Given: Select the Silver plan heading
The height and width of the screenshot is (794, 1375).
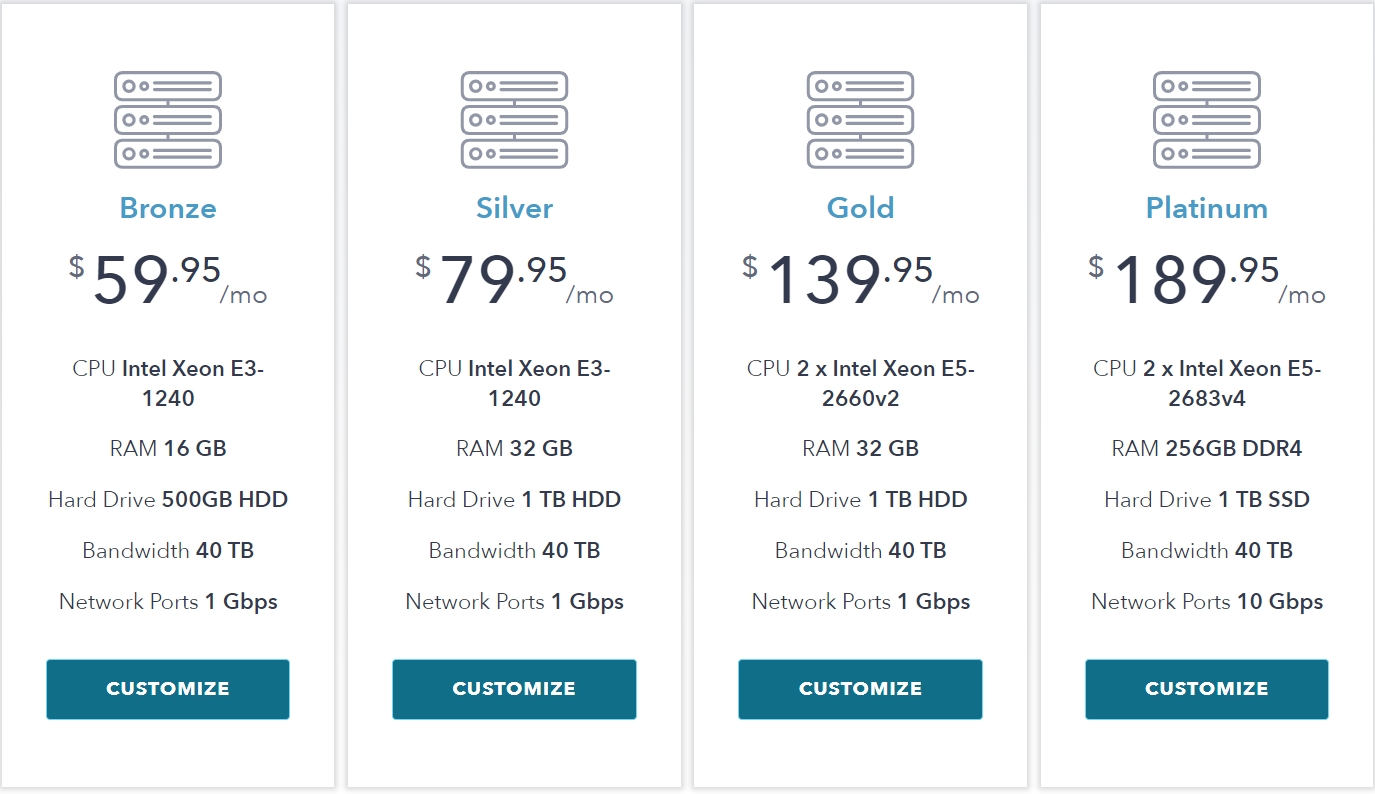Looking at the screenshot, I should [x=514, y=208].
